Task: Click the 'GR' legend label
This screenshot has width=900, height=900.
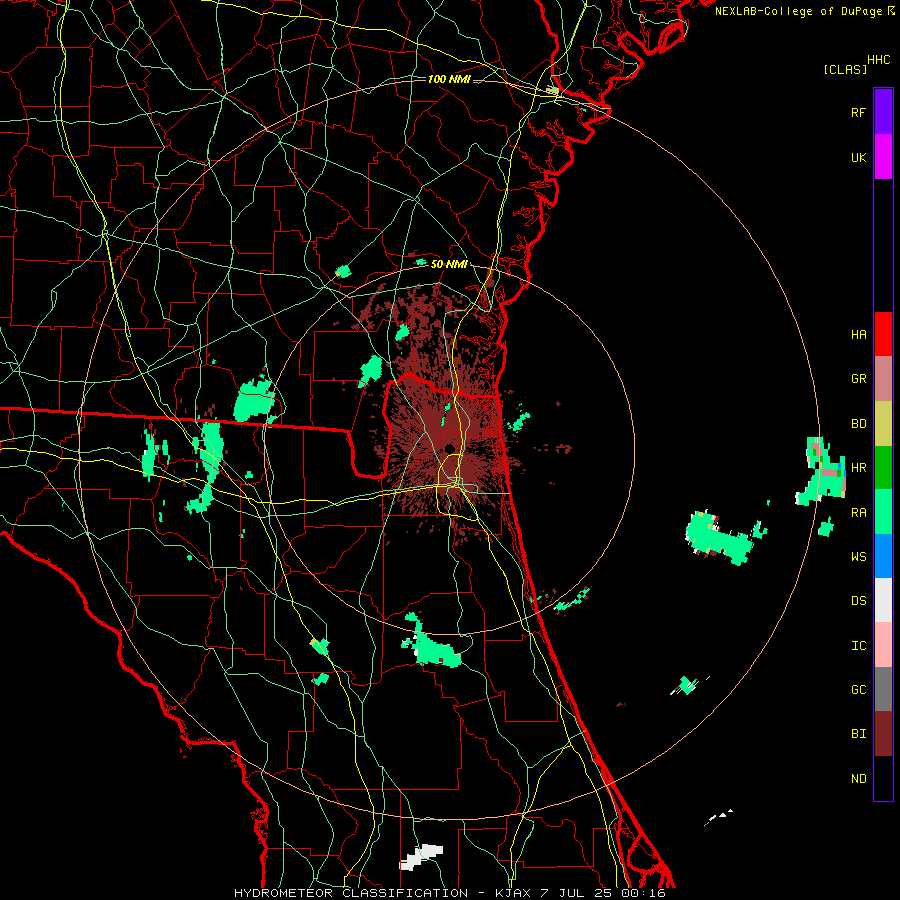Action: [x=858, y=379]
